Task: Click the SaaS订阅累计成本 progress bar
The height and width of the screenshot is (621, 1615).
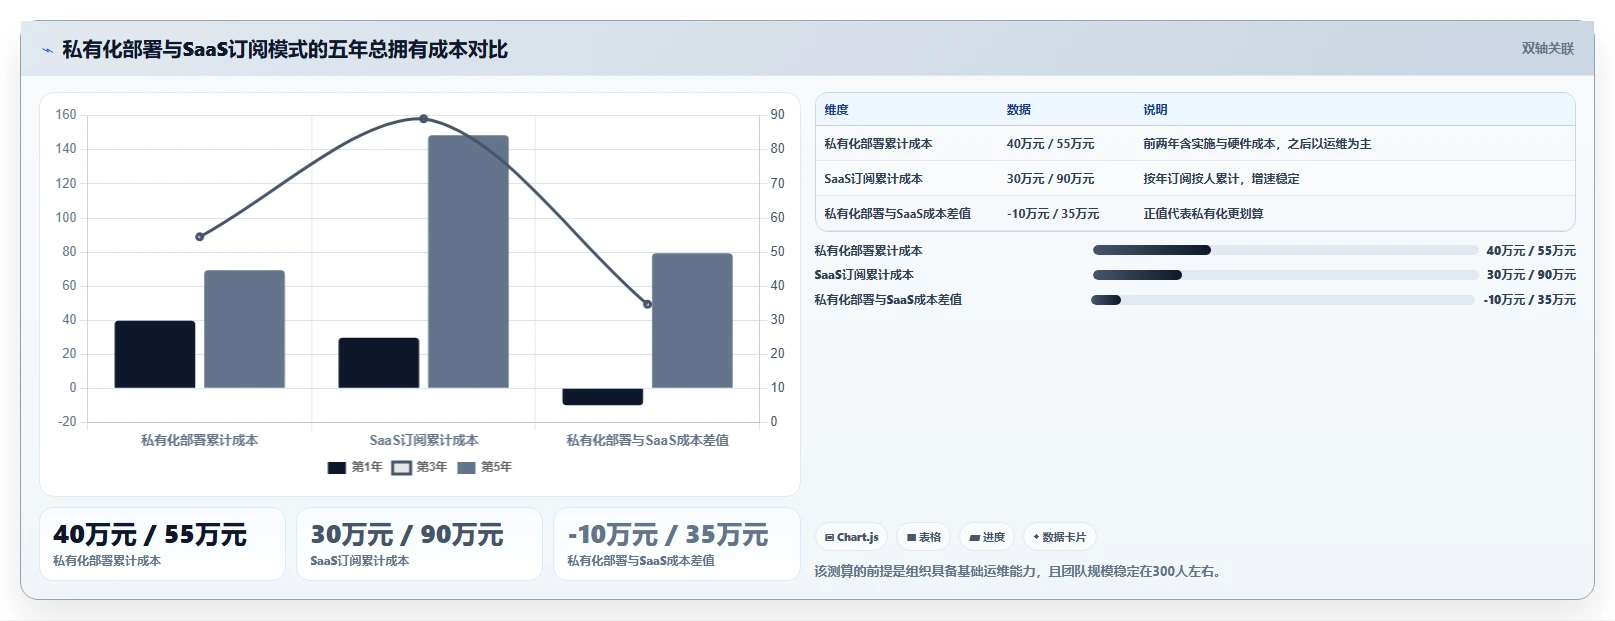Action: coord(1285,275)
